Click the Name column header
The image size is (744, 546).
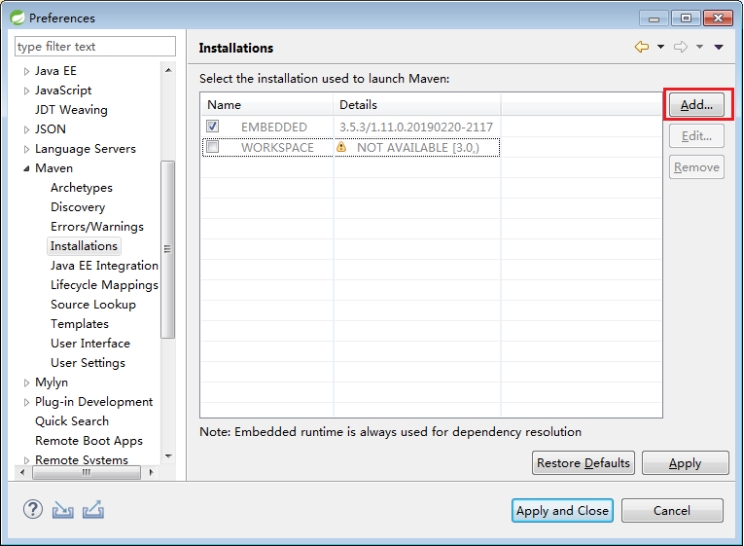tap(267, 104)
